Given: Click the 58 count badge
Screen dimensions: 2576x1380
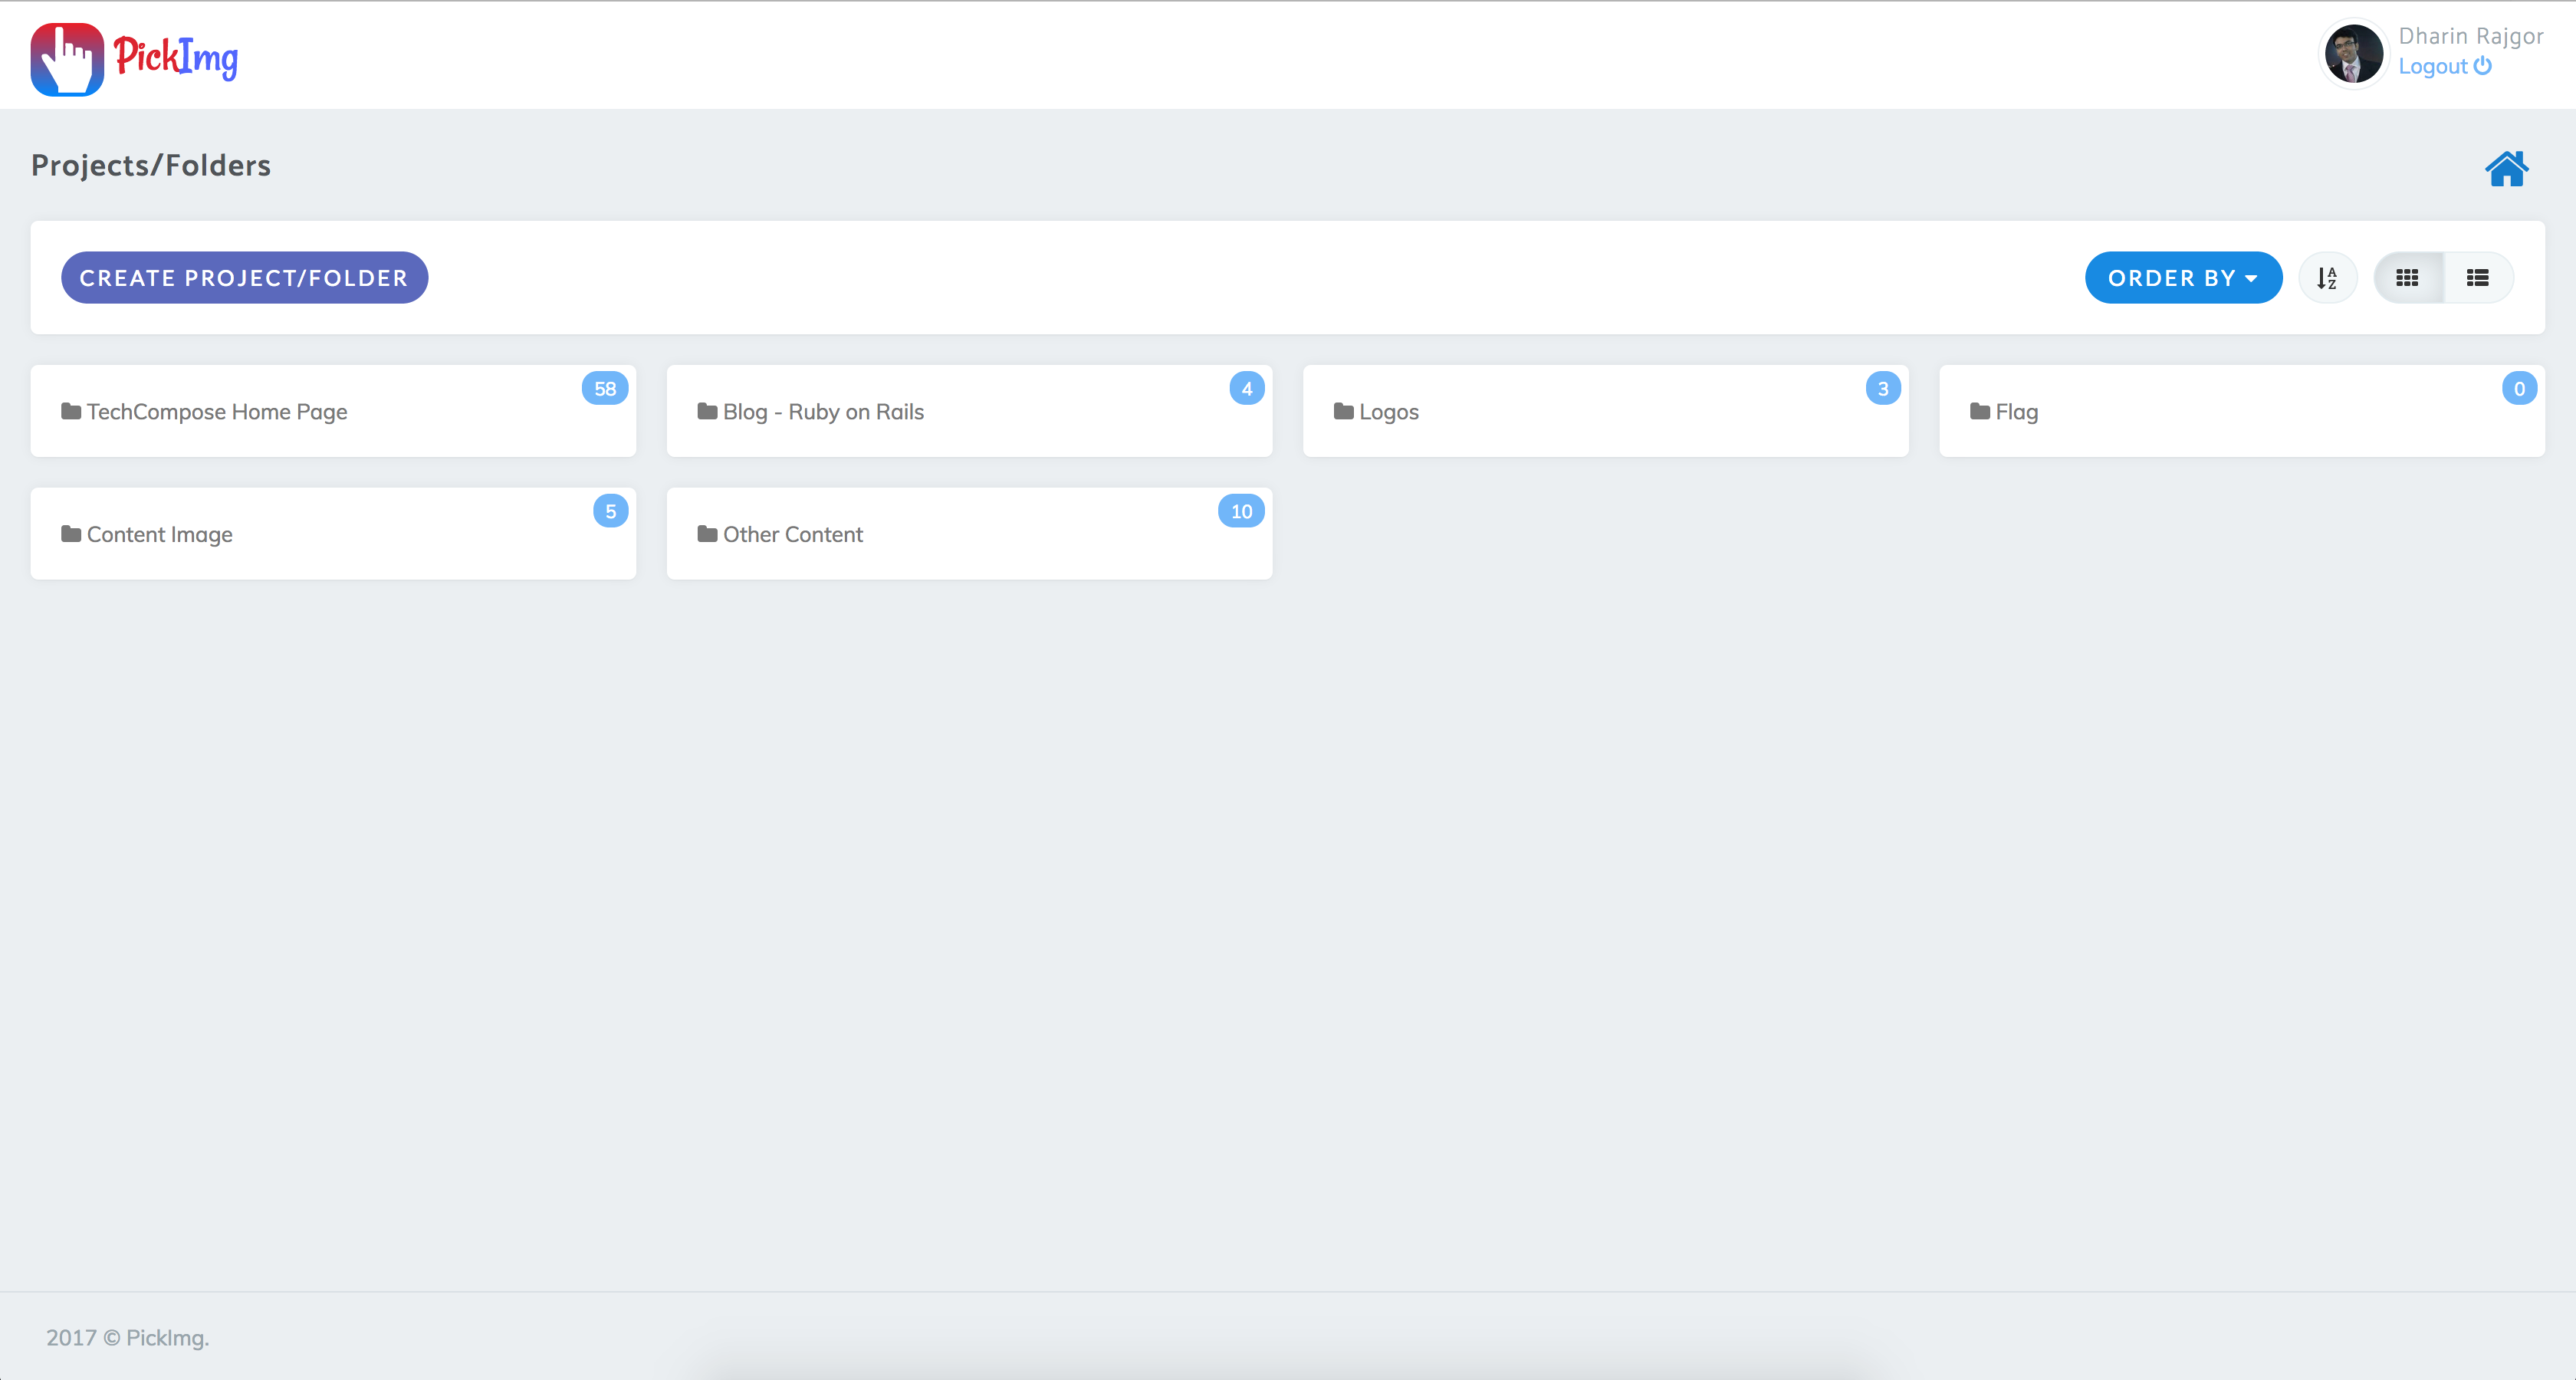Looking at the screenshot, I should [605, 389].
